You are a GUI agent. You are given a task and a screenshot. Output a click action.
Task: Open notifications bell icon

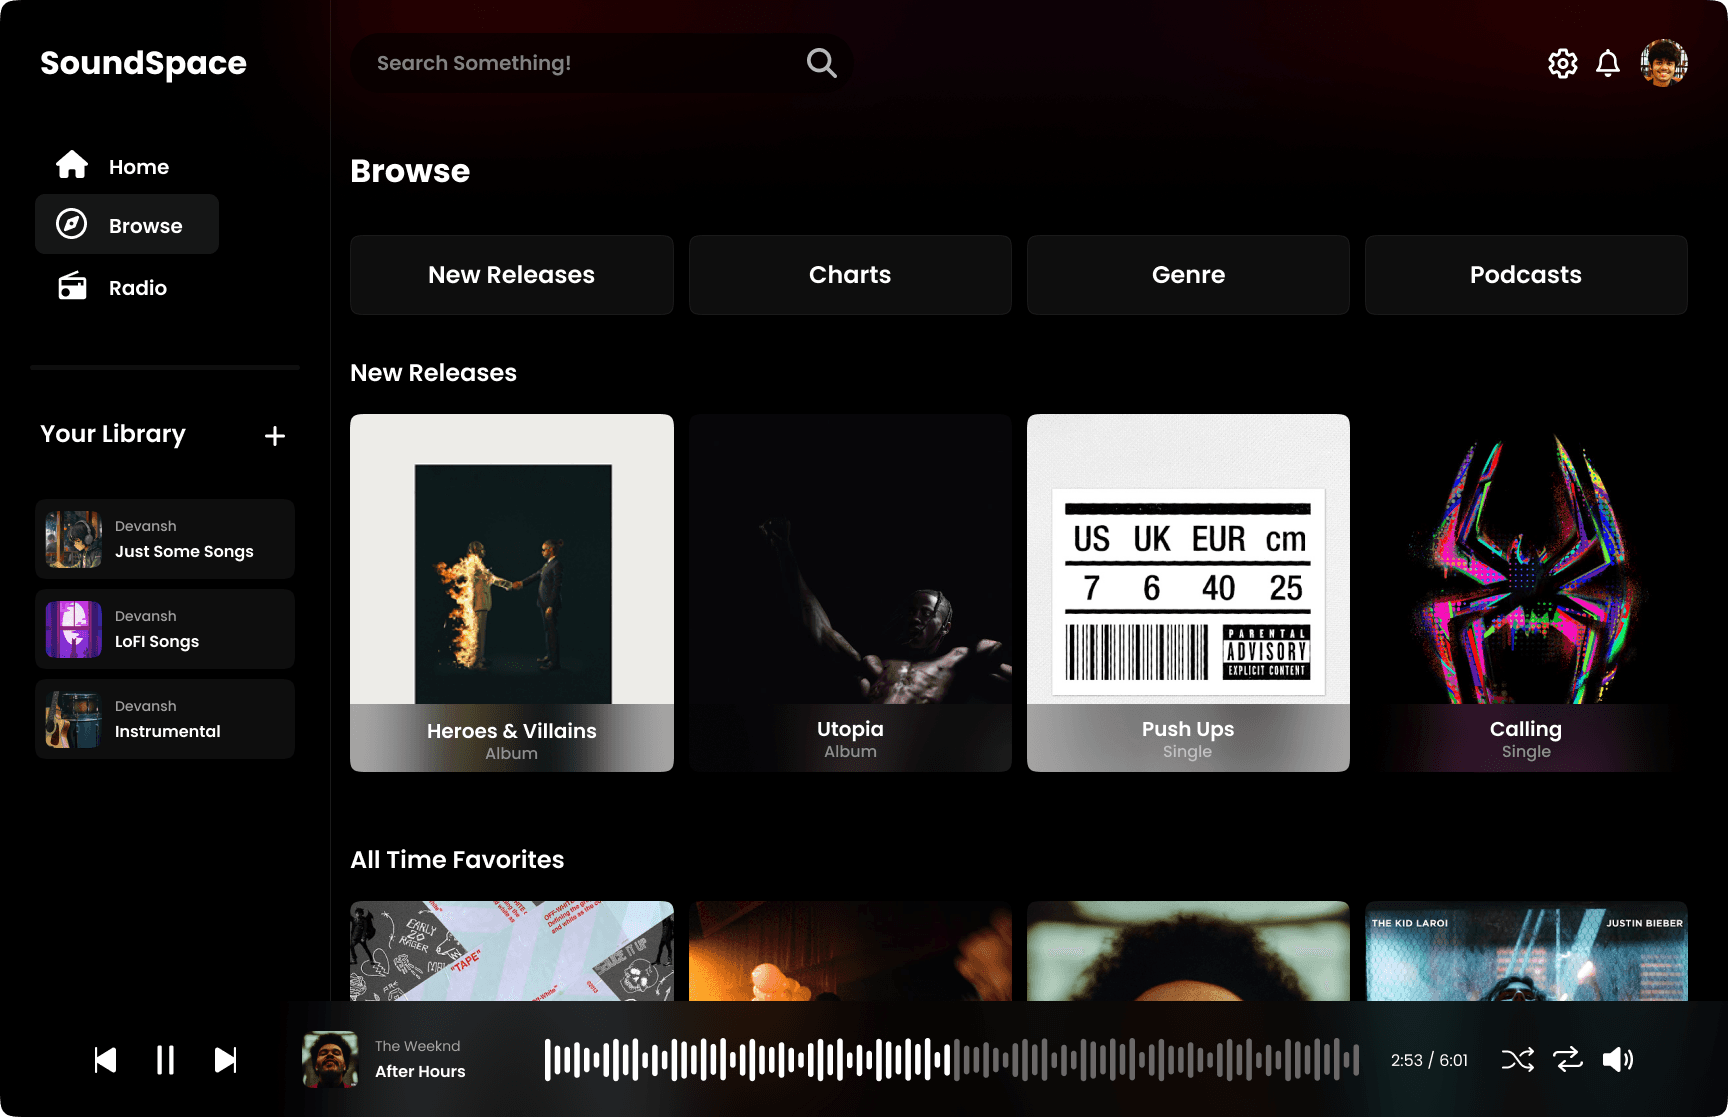tap(1608, 64)
